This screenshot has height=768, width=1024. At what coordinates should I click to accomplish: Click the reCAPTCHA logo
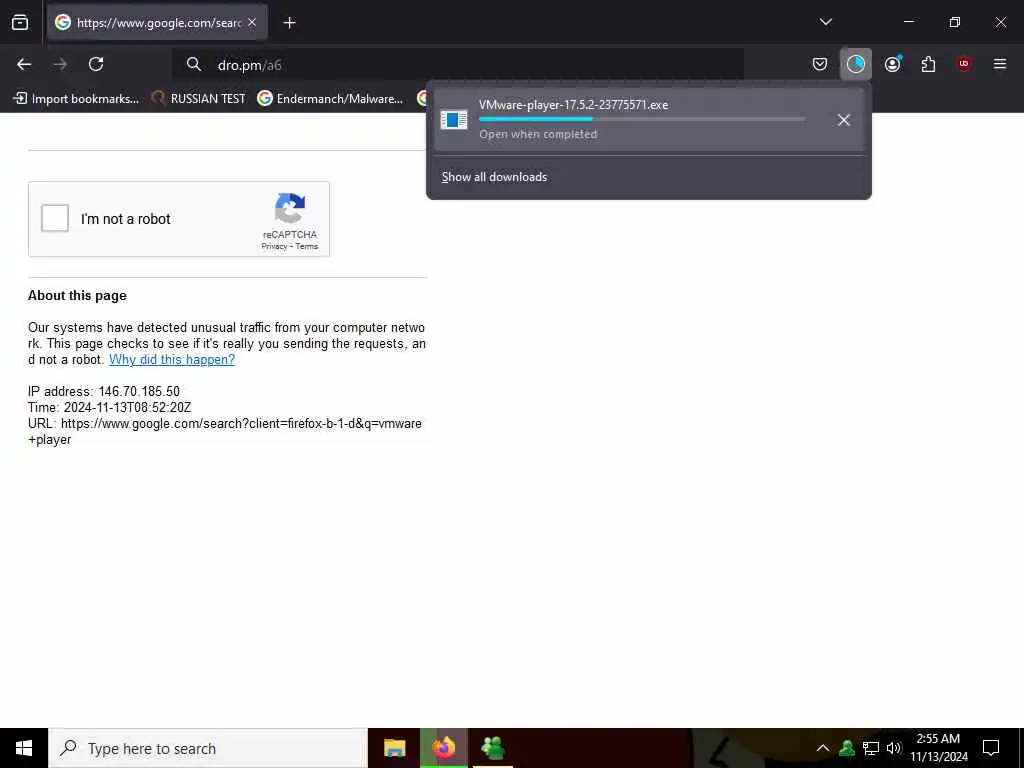coord(290,208)
